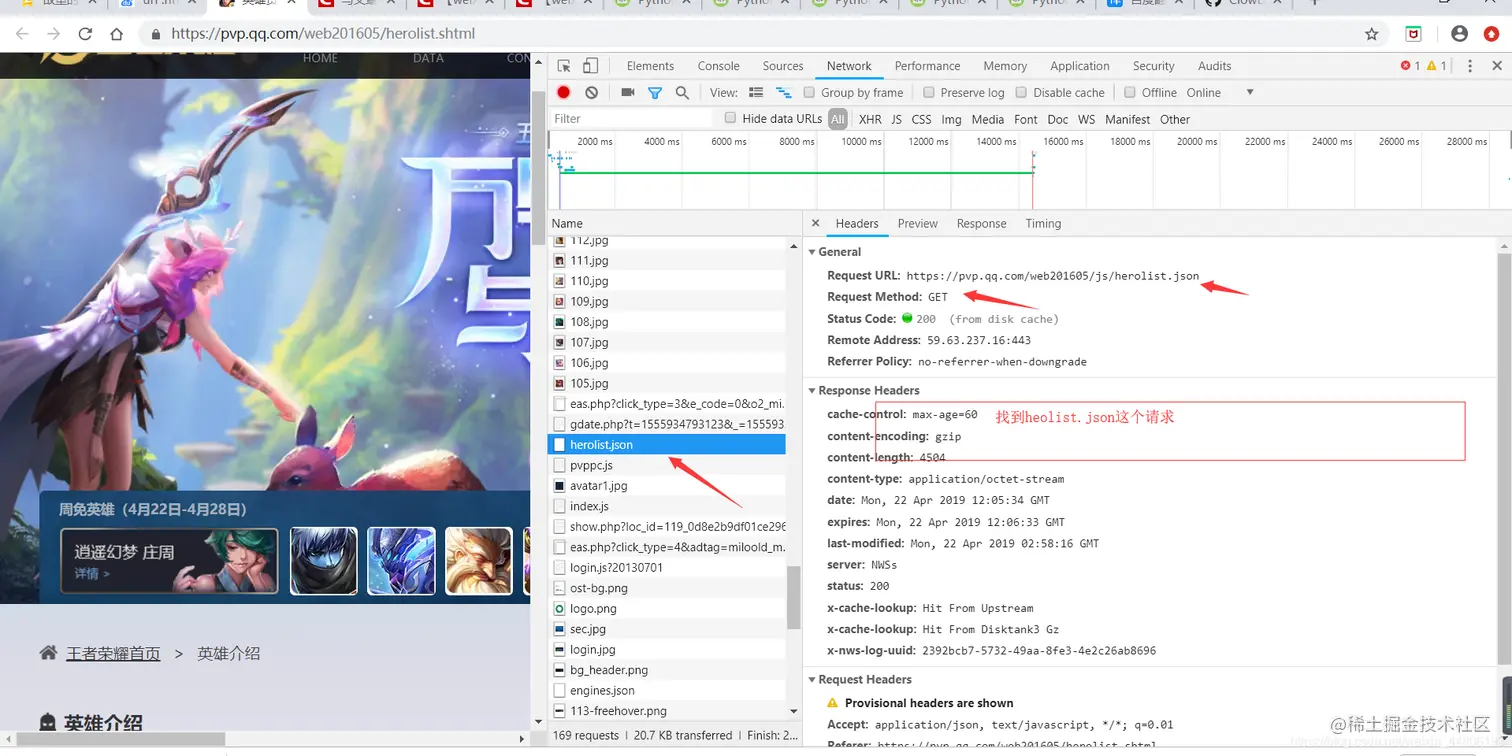The image size is (1512, 756).
Task: Select the herolist.json request row
Action: click(x=668, y=444)
